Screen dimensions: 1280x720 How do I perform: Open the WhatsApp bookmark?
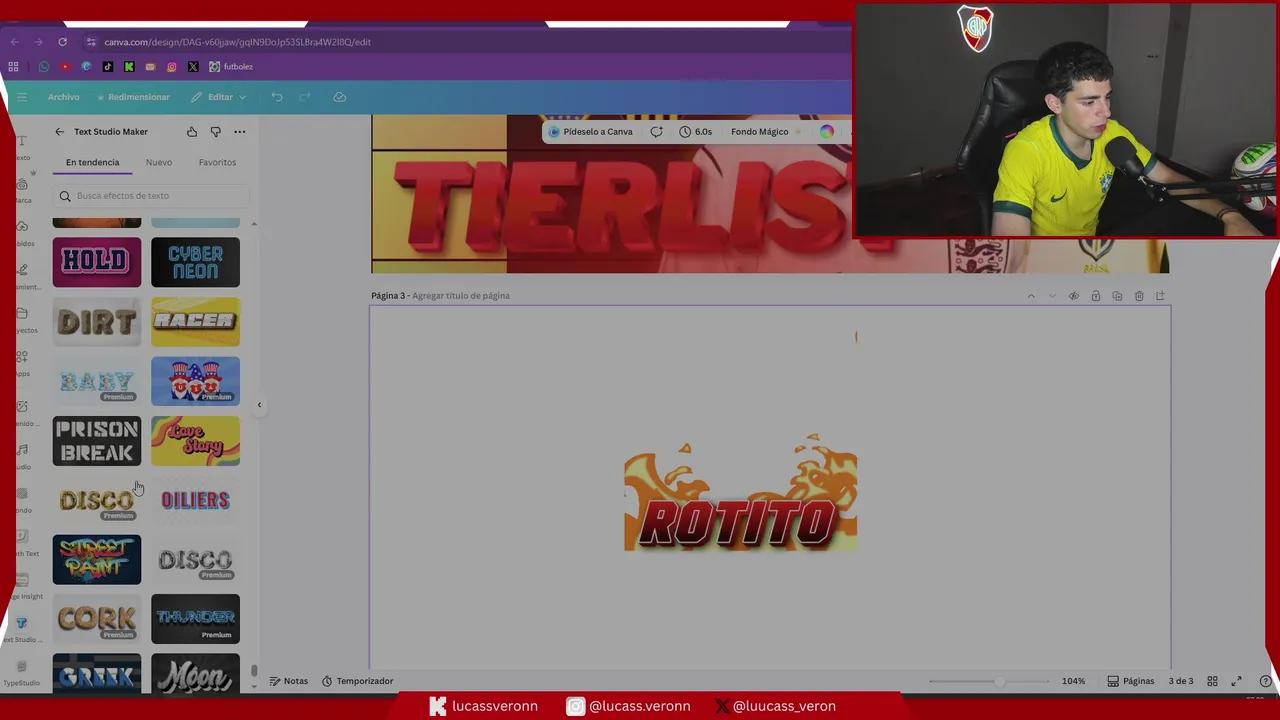(x=43, y=67)
